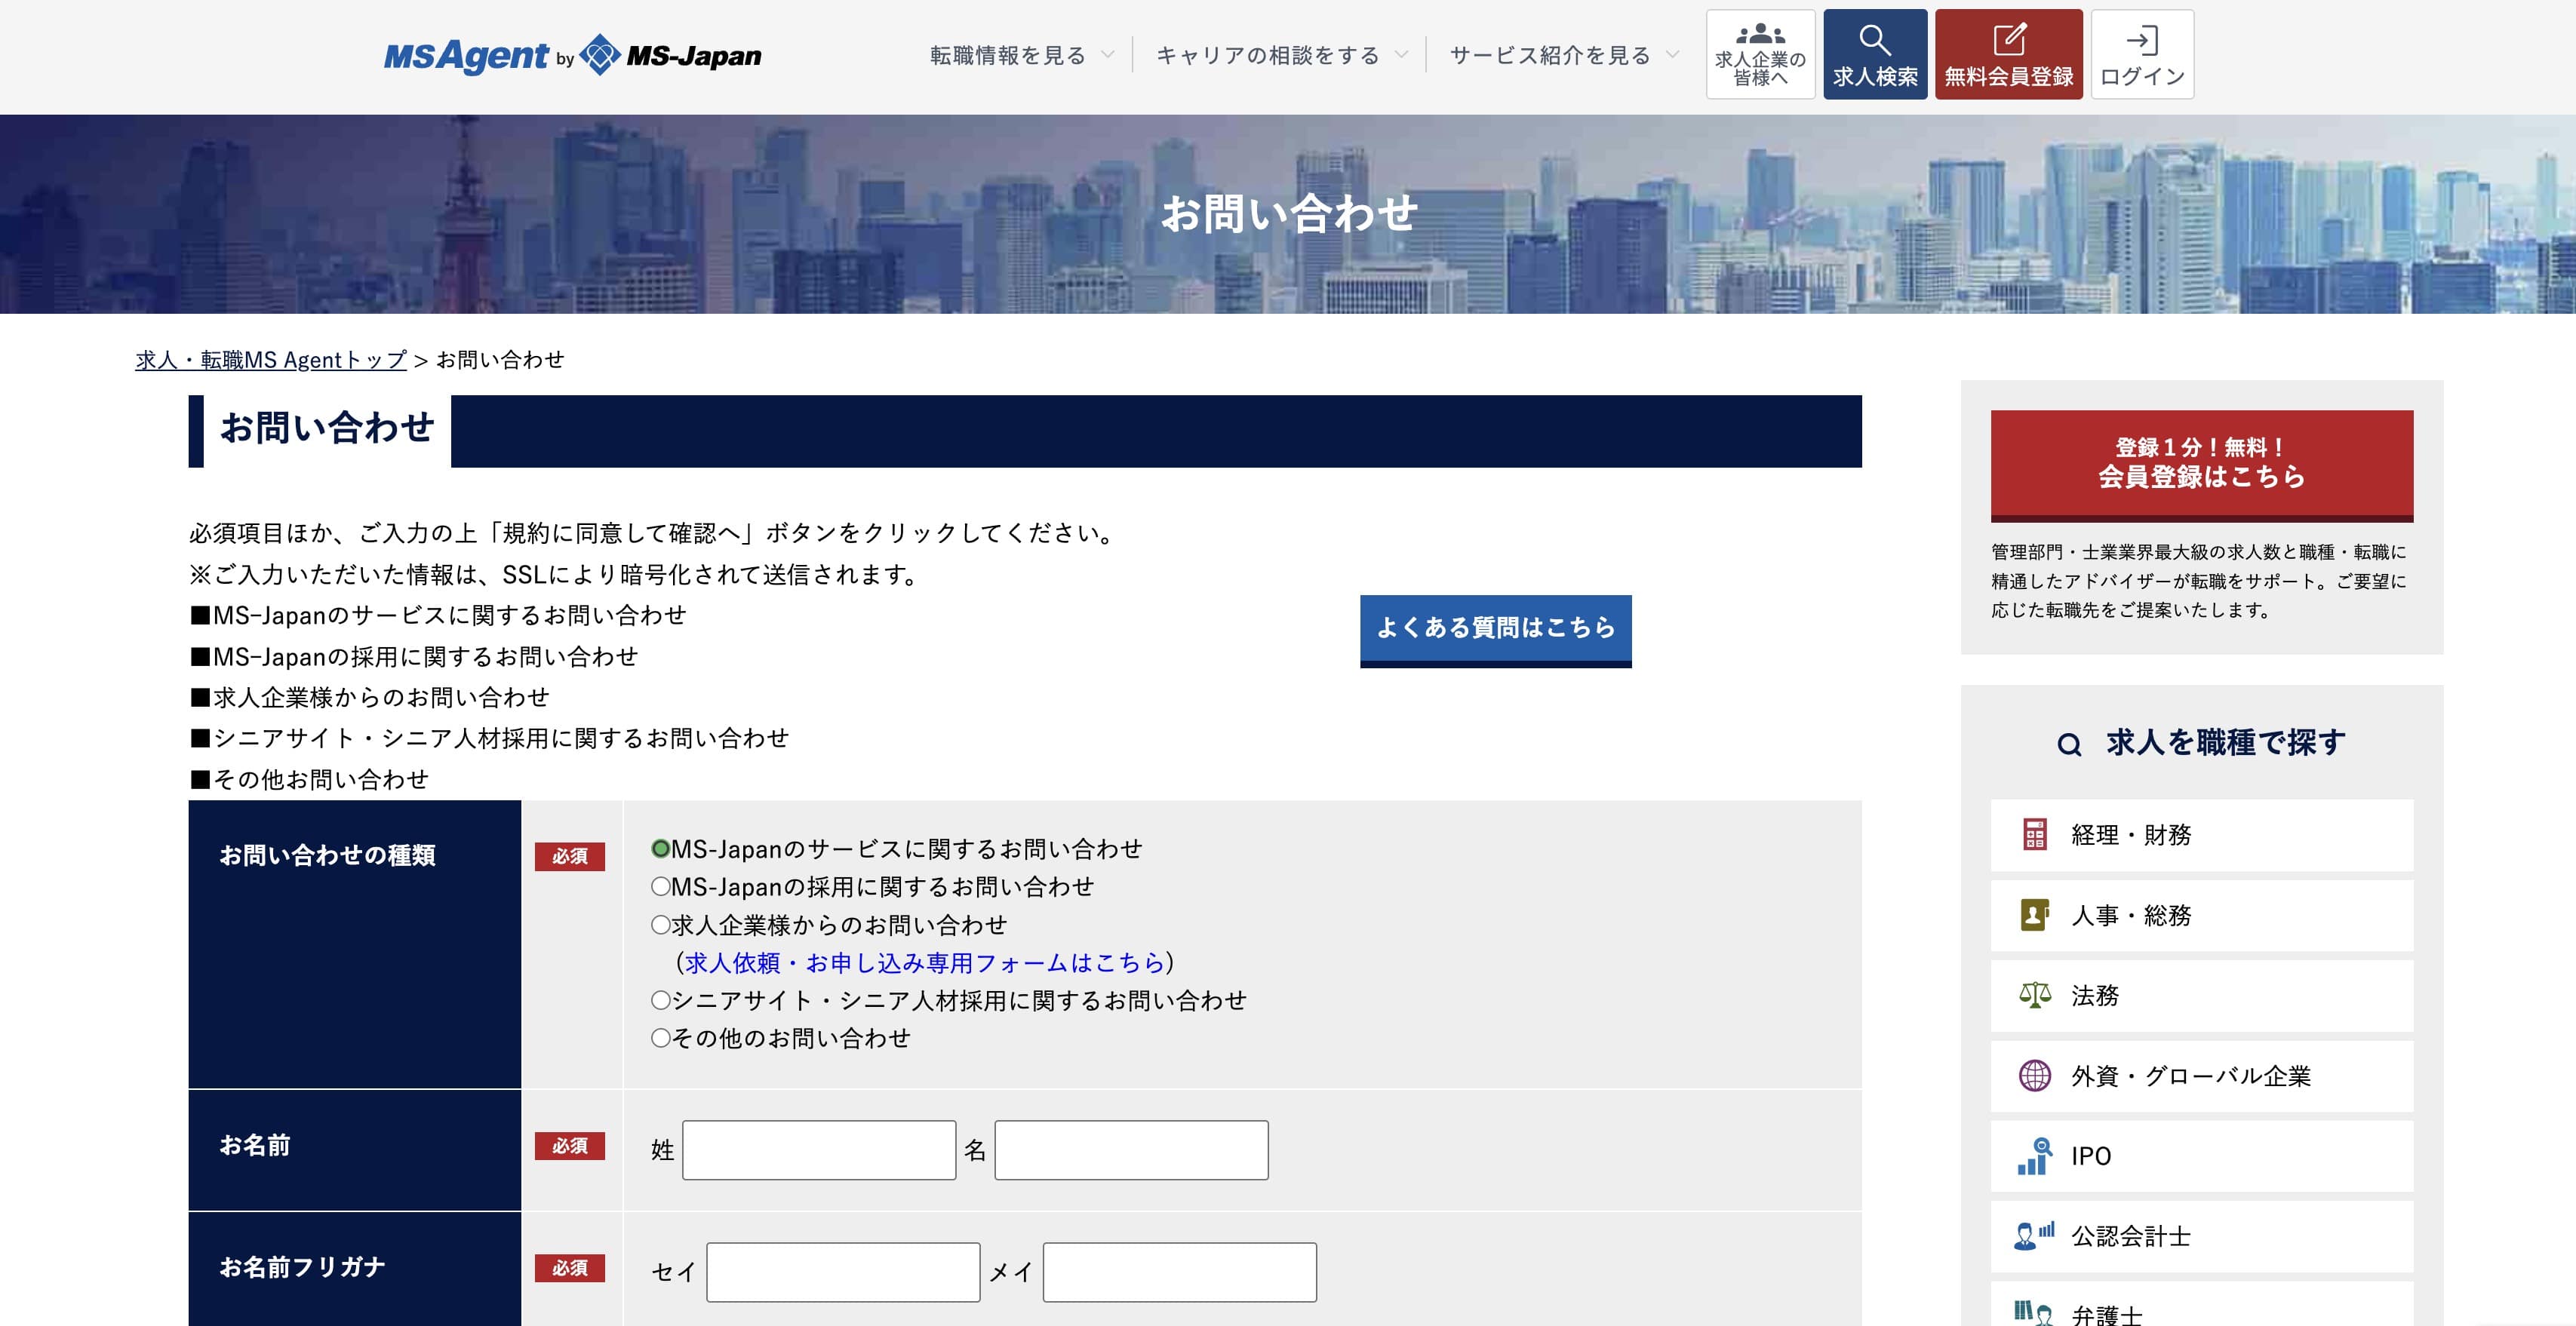The height and width of the screenshot is (1326, 2576).
Task: Click the MS Agent logo in the header
Action: point(572,56)
